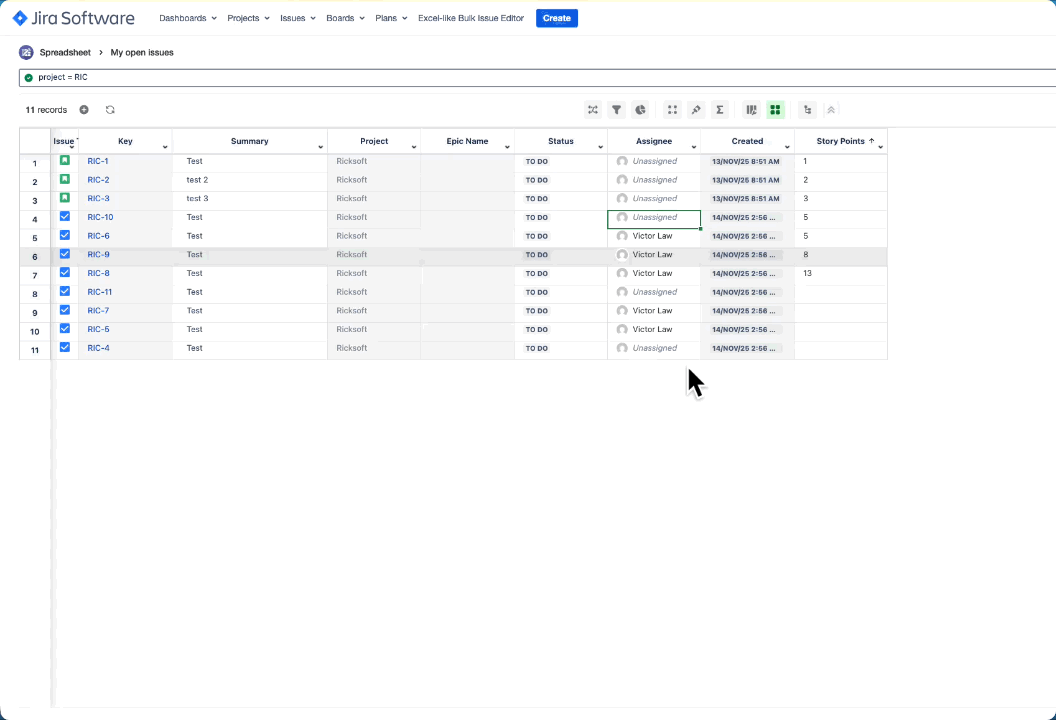The height and width of the screenshot is (720, 1056).
Task: Click the Create button
Action: (x=556, y=17)
